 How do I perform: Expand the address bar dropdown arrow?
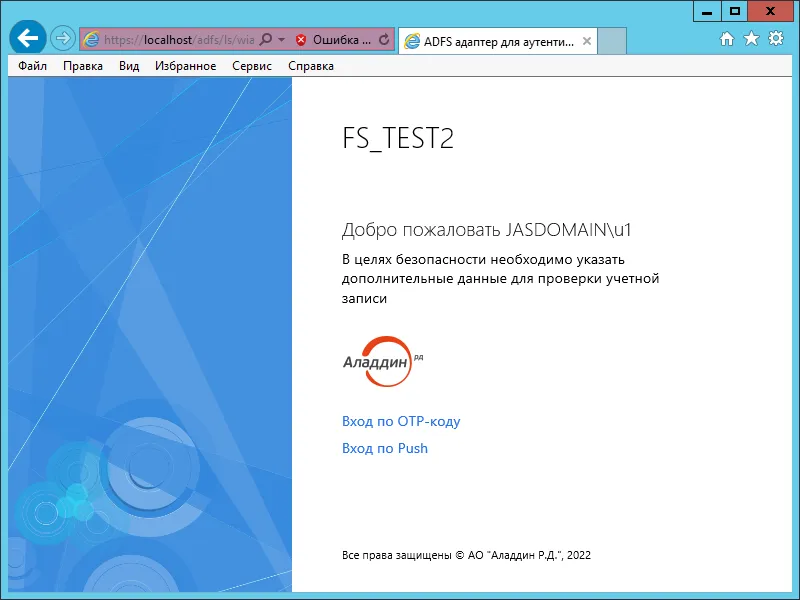pyautogui.click(x=282, y=39)
